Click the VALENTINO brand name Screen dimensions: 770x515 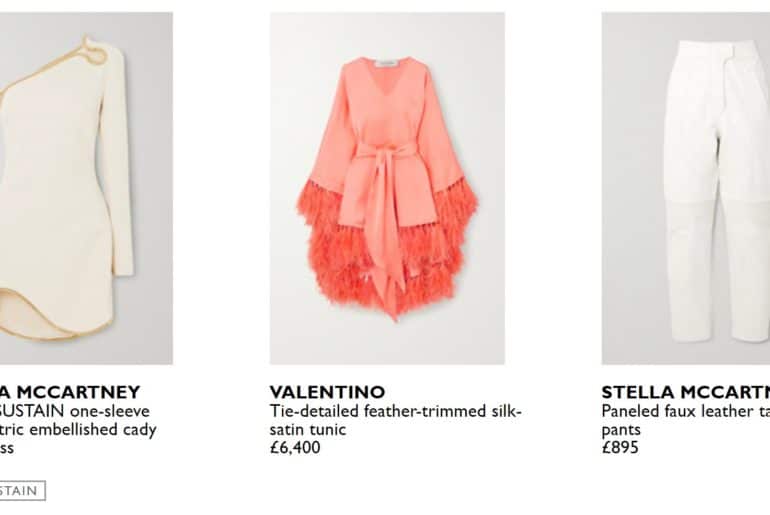[x=327, y=392]
